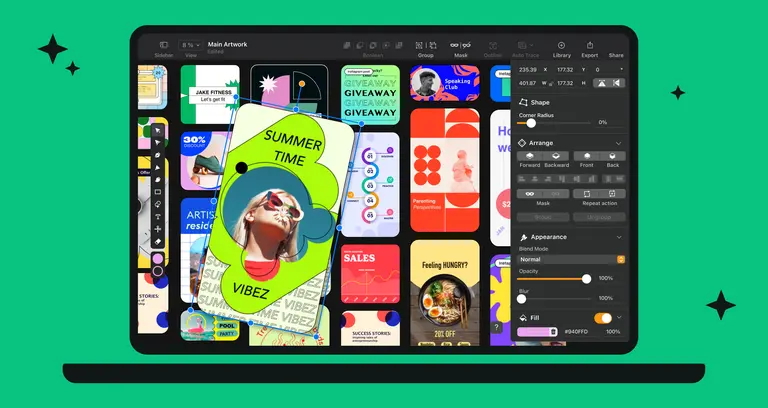Click the Main Artwork document title
768x408 pixels.
(227, 44)
